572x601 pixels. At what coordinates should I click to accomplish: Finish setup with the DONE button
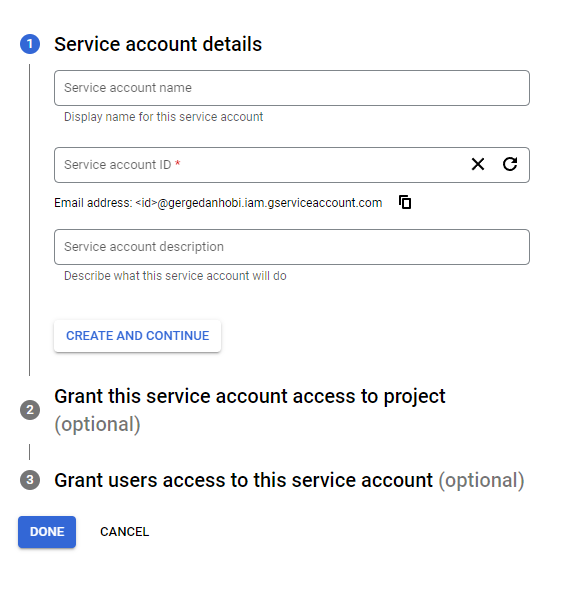pyautogui.click(x=47, y=532)
